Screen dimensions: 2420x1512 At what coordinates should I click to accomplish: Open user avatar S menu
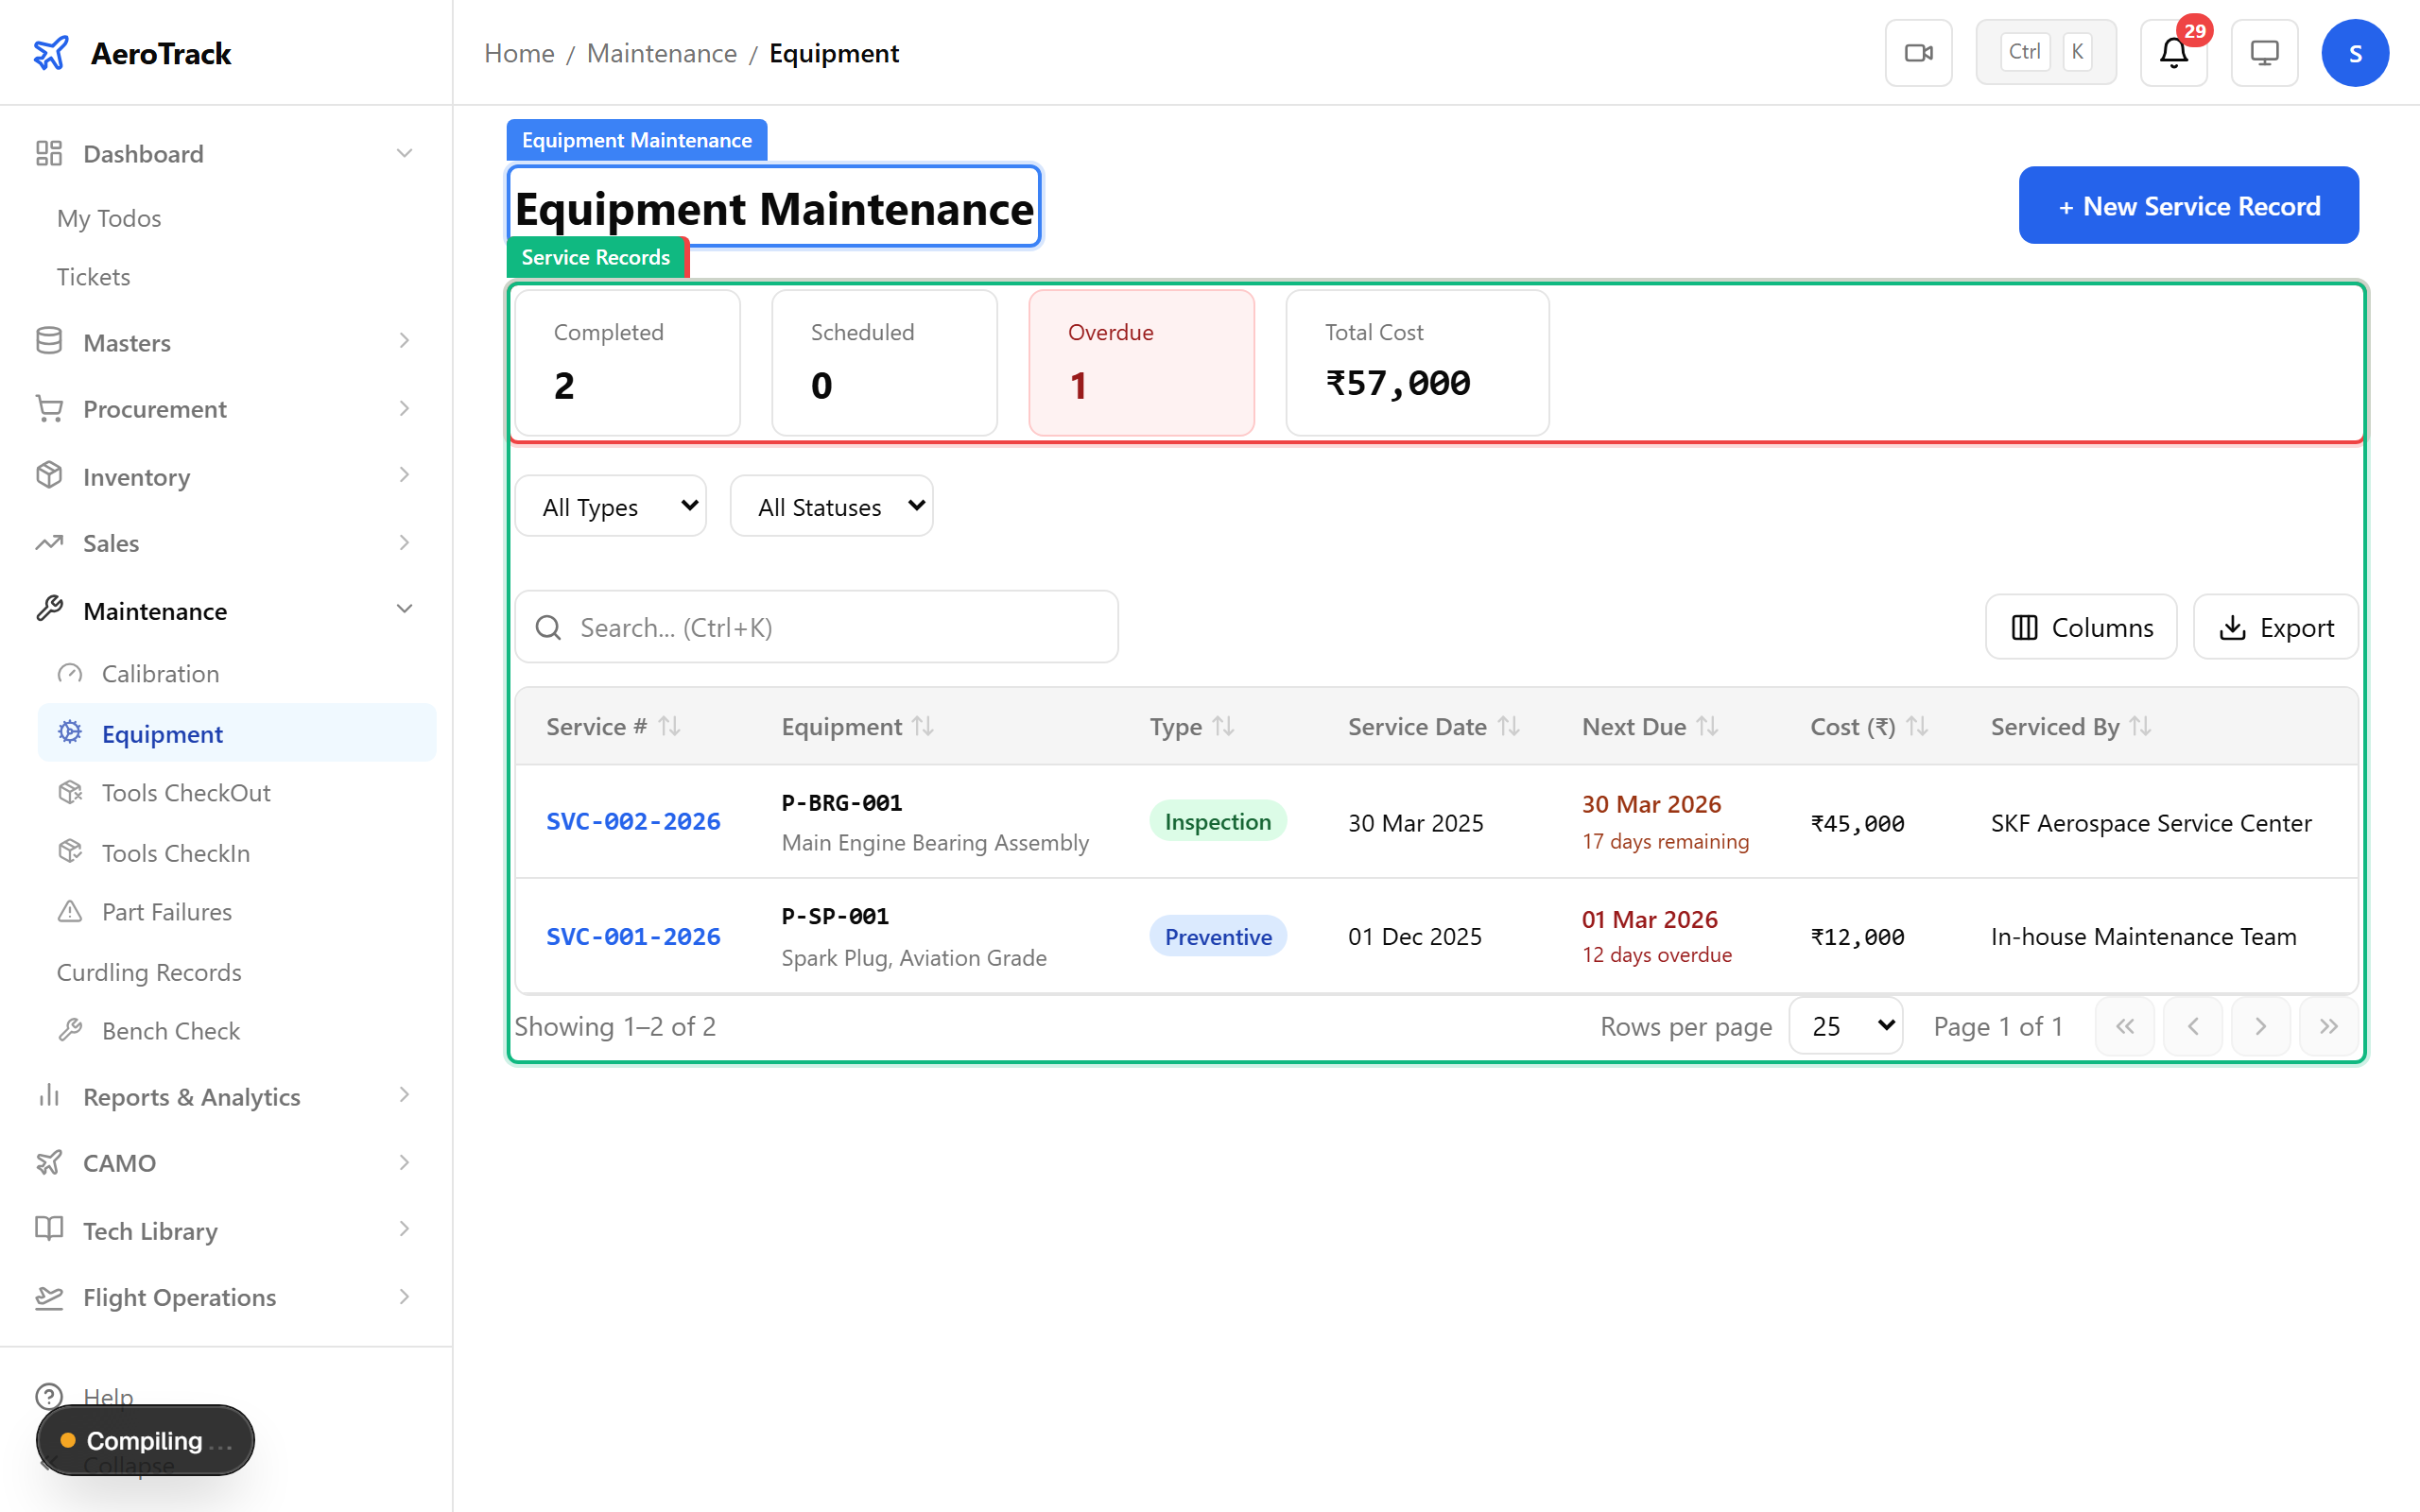coord(2354,53)
